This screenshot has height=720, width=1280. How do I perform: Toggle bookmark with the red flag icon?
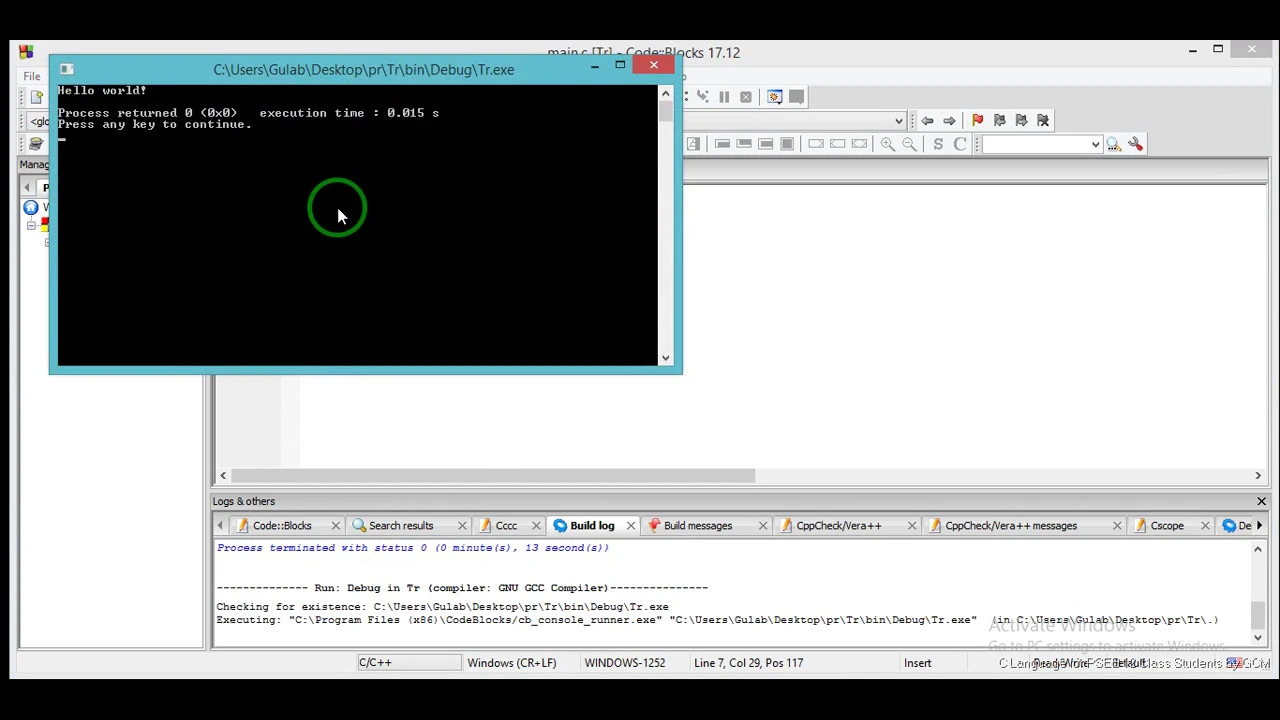[977, 121]
